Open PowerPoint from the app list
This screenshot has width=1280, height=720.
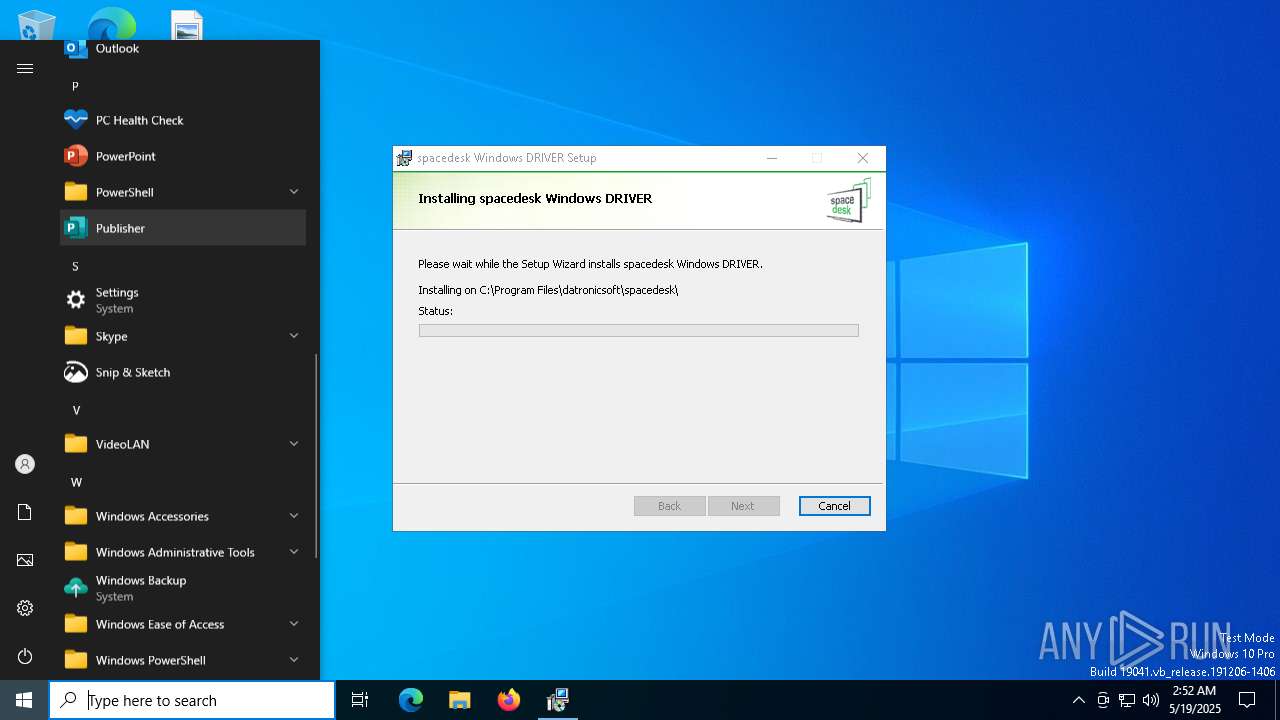(x=183, y=156)
